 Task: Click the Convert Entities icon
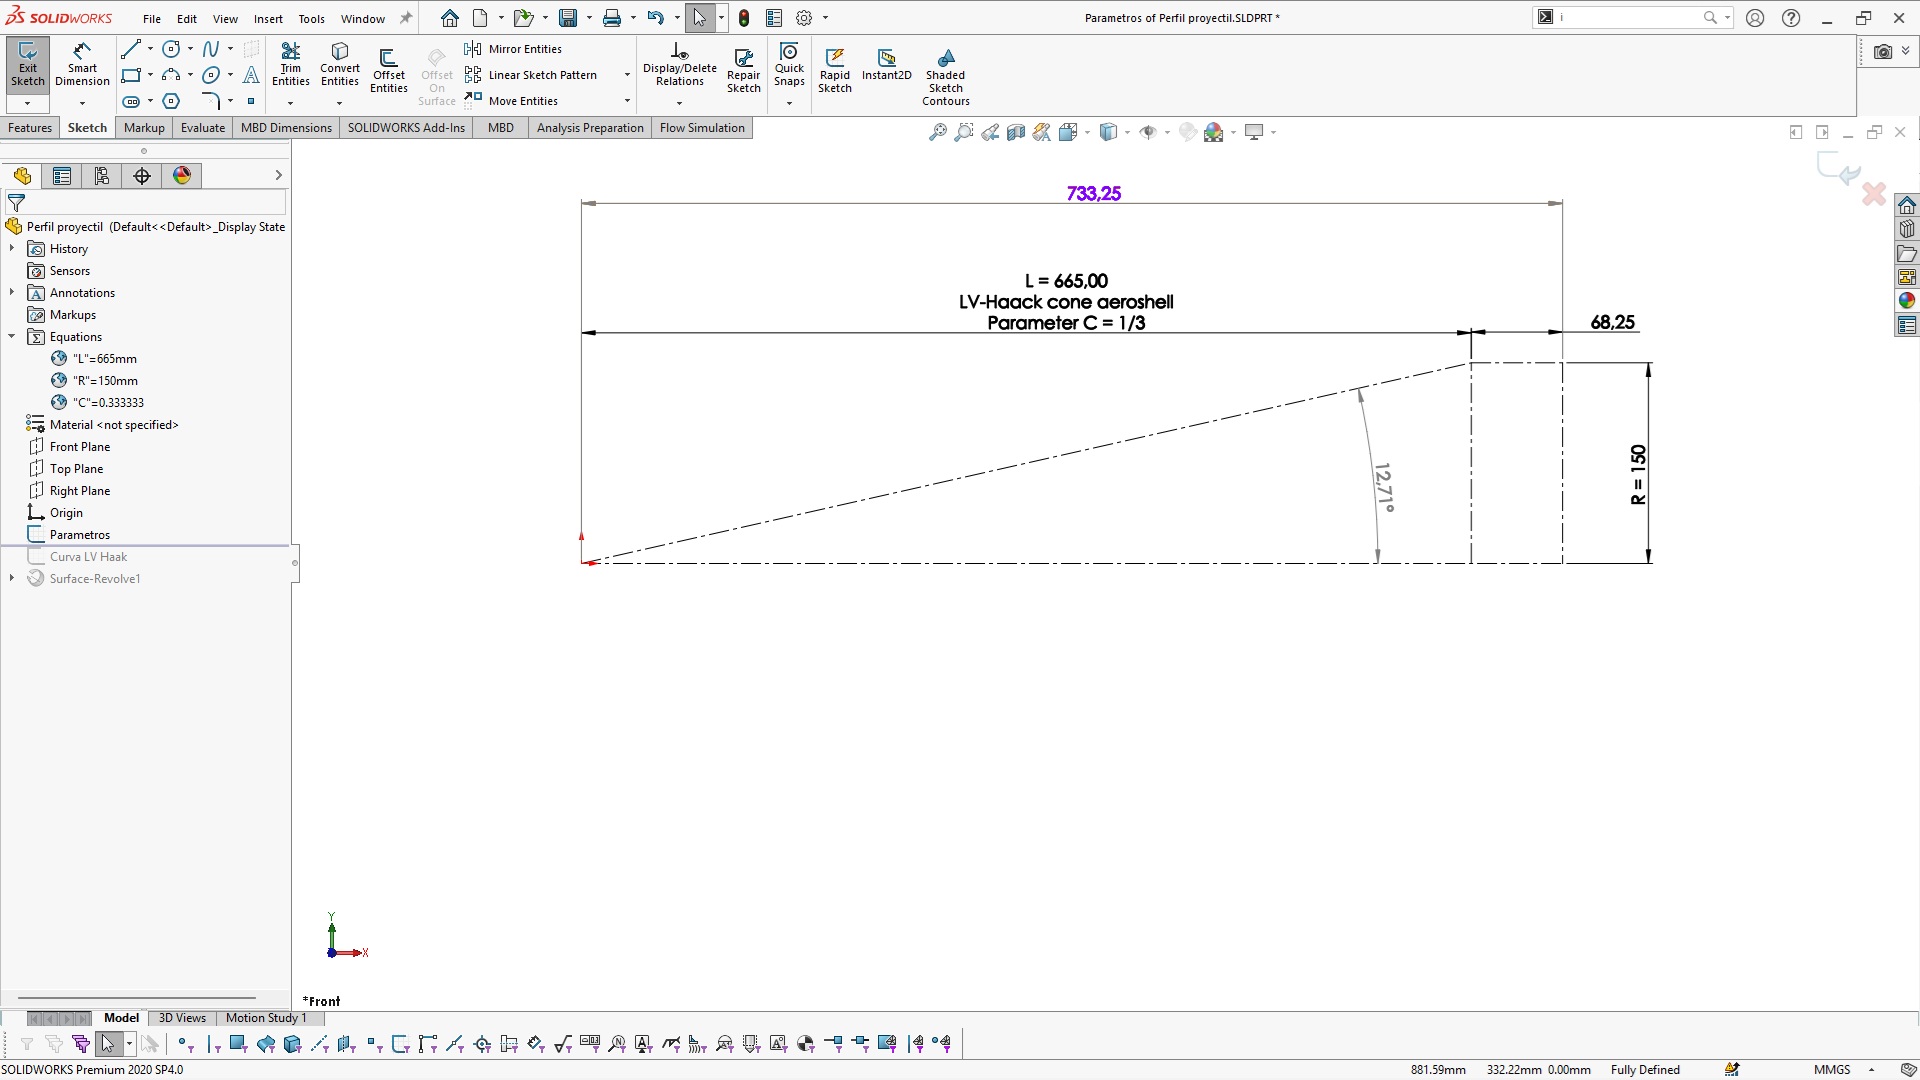point(339,63)
